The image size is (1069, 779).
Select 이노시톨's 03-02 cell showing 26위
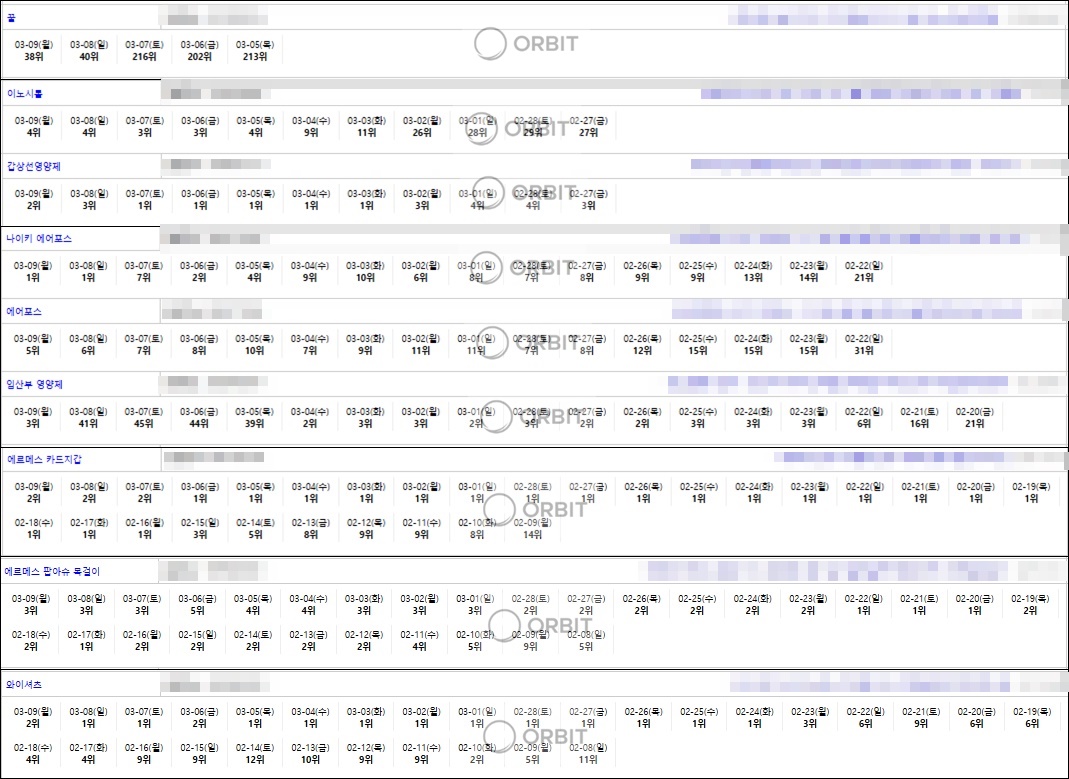(x=421, y=126)
